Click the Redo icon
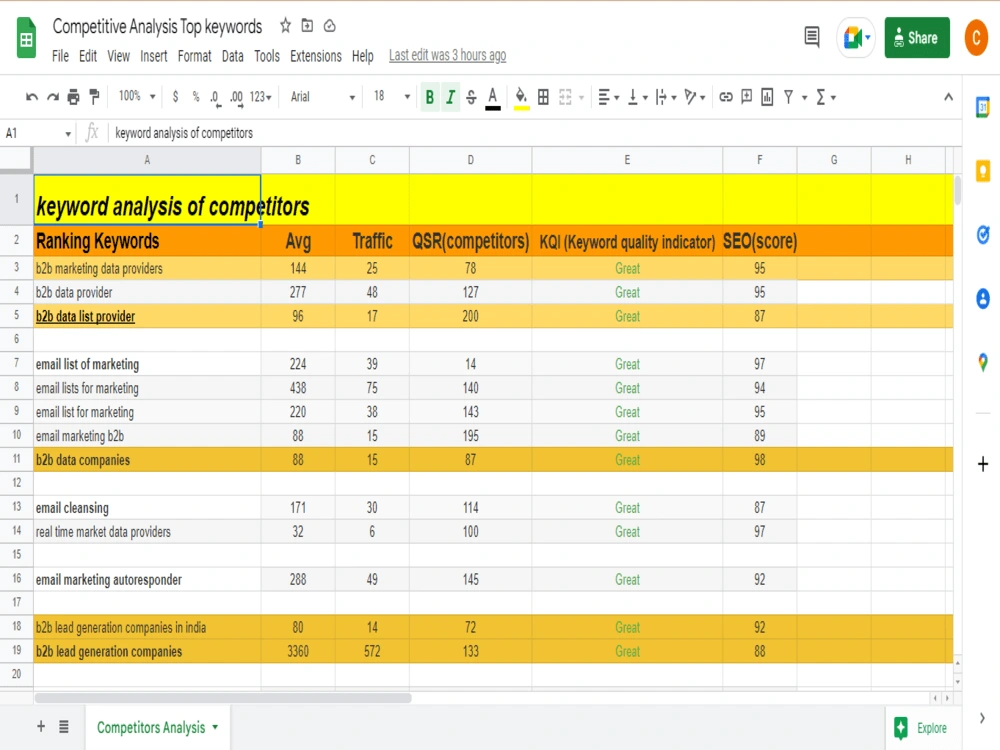 point(53,97)
